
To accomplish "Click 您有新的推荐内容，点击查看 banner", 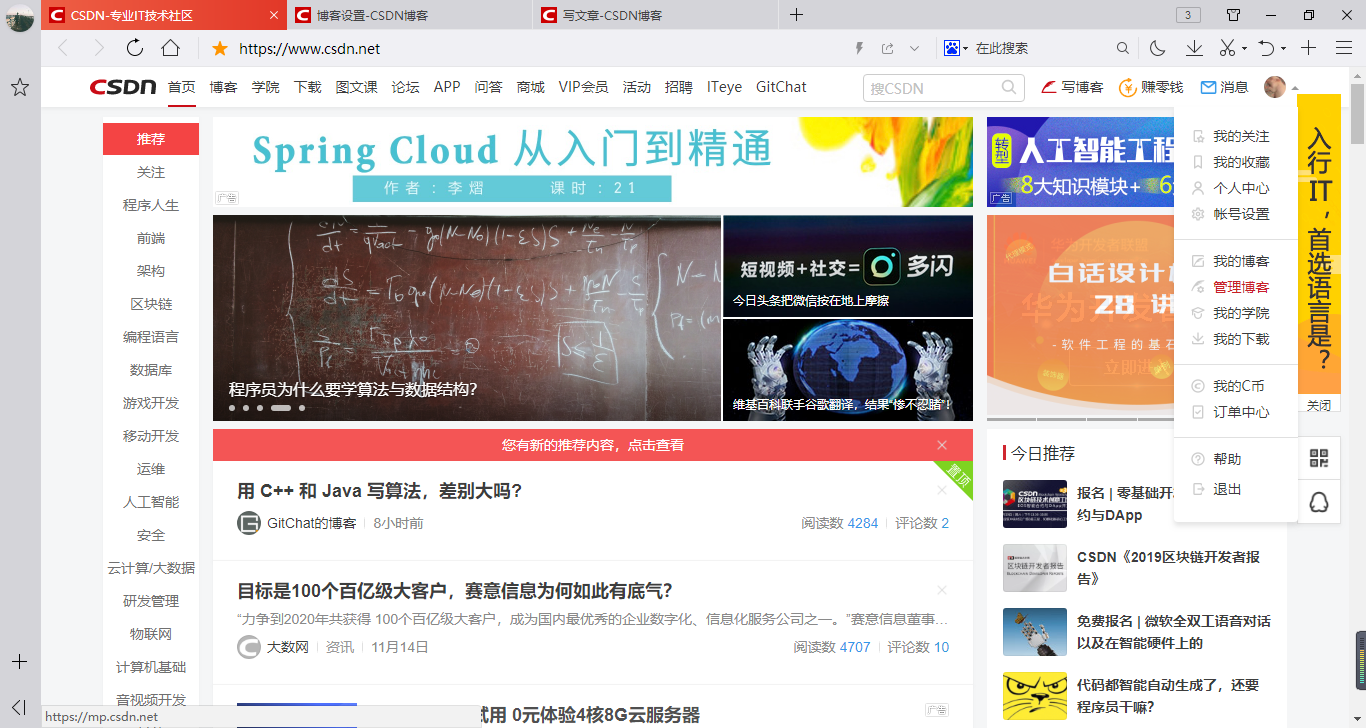I will point(593,445).
